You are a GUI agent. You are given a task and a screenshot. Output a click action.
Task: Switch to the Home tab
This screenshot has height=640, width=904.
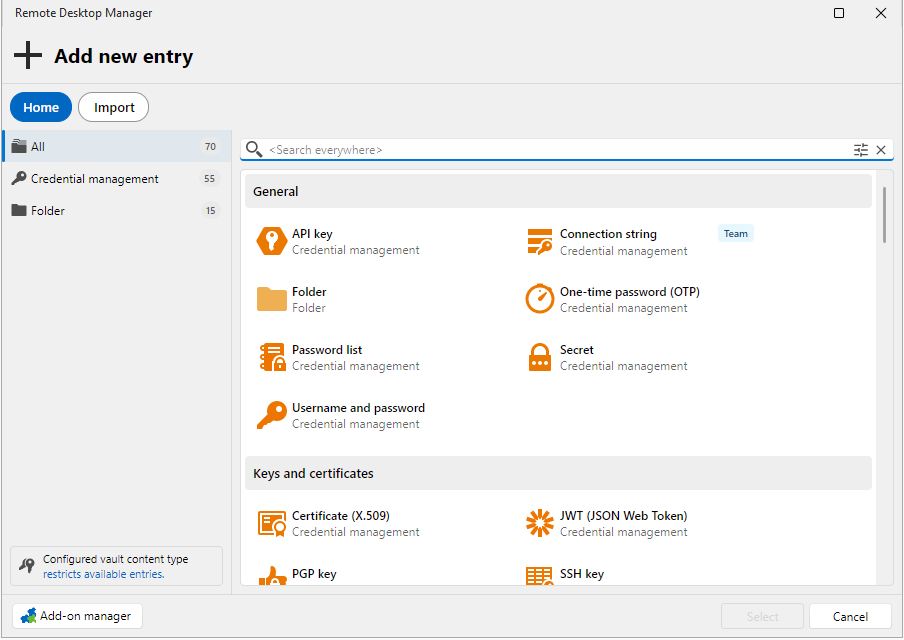tap(41, 107)
